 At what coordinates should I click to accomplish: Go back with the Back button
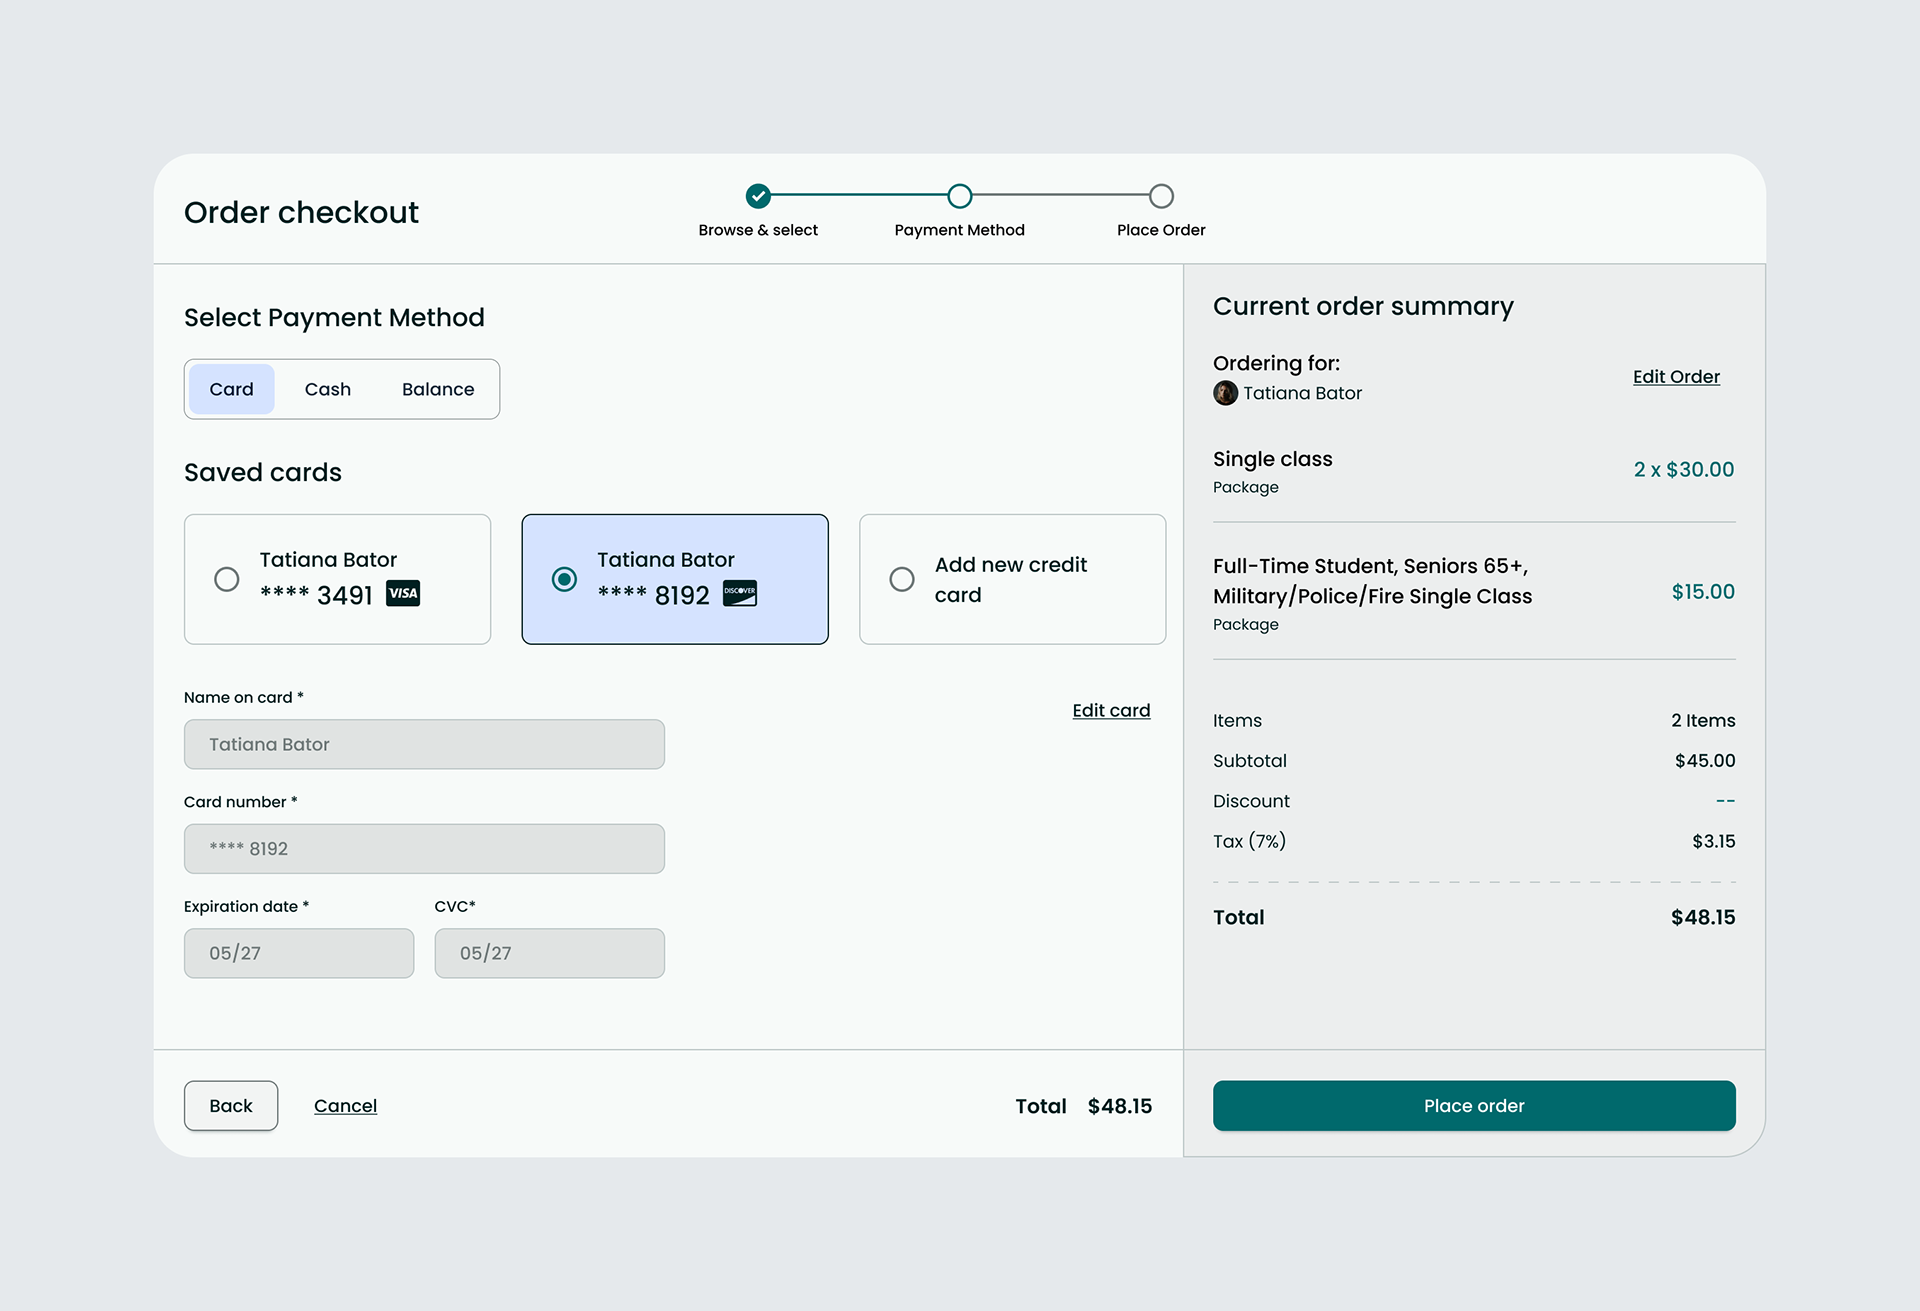[231, 1106]
